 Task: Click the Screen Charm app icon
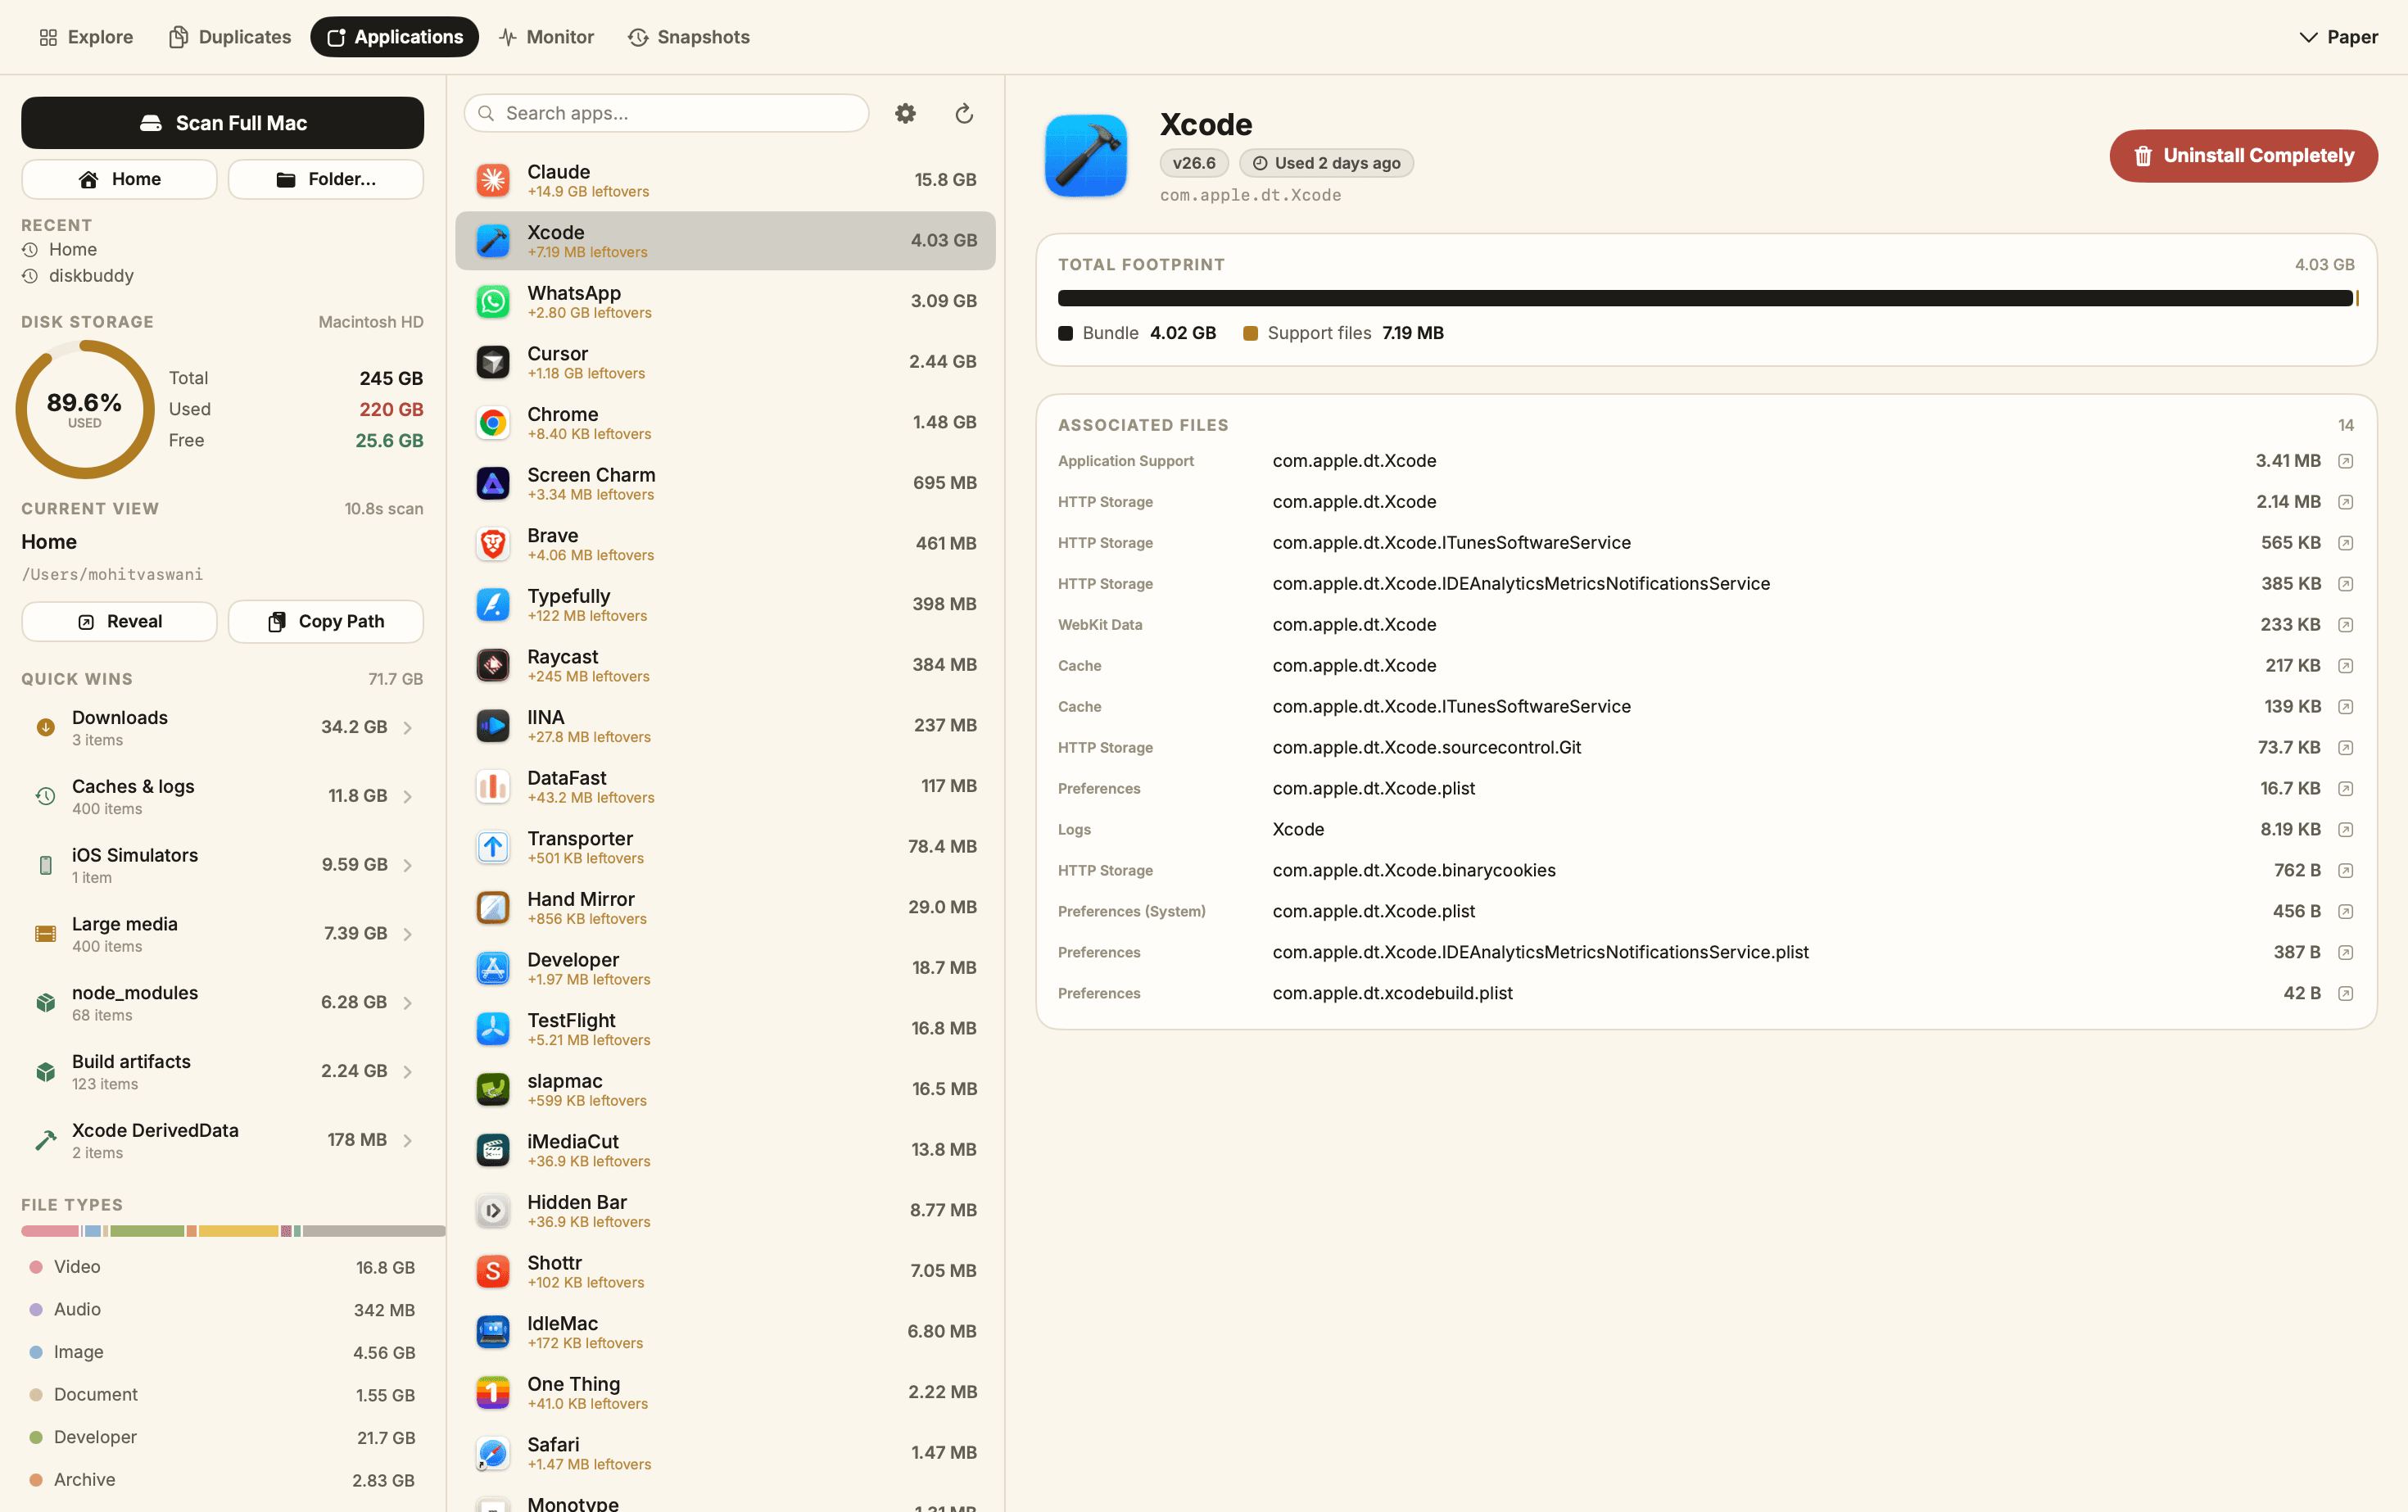point(493,483)
